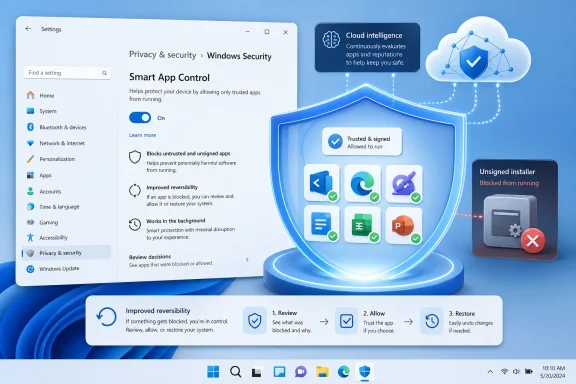
Task: Open Windows Security taskbar icon
Action: (x=365, y=372)
